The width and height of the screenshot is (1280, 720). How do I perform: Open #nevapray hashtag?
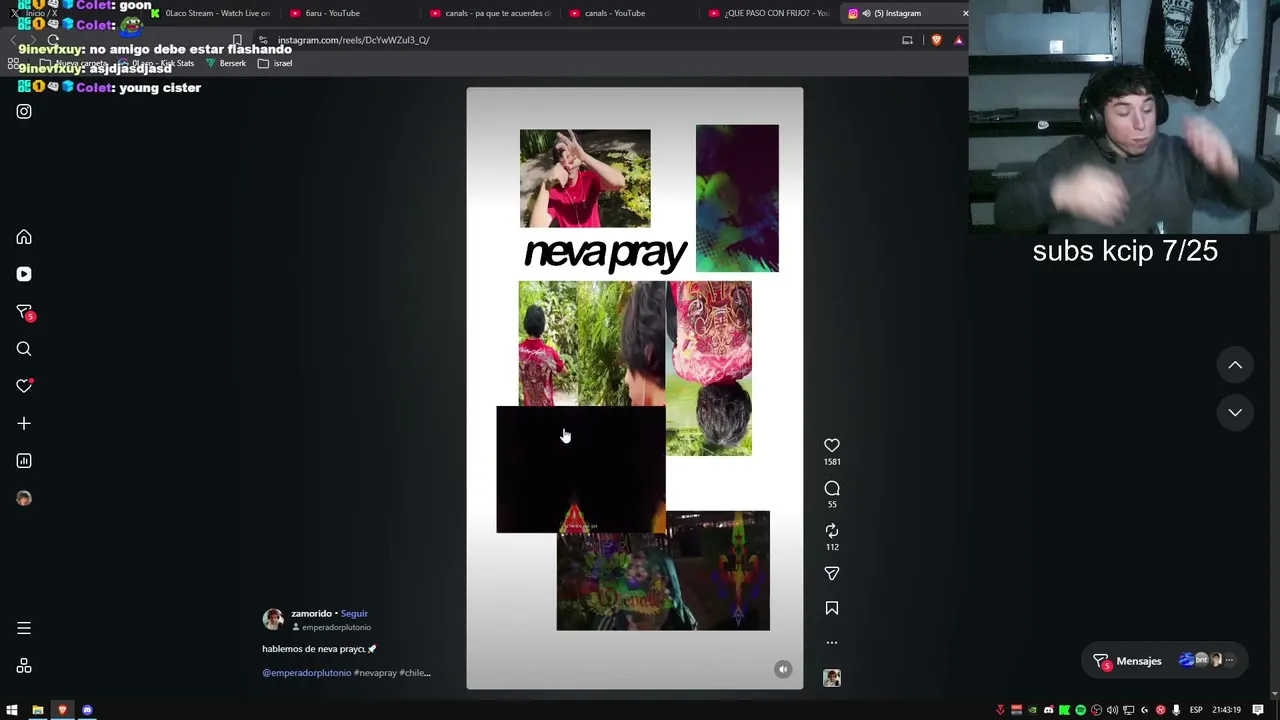click(x=376, y=673)
